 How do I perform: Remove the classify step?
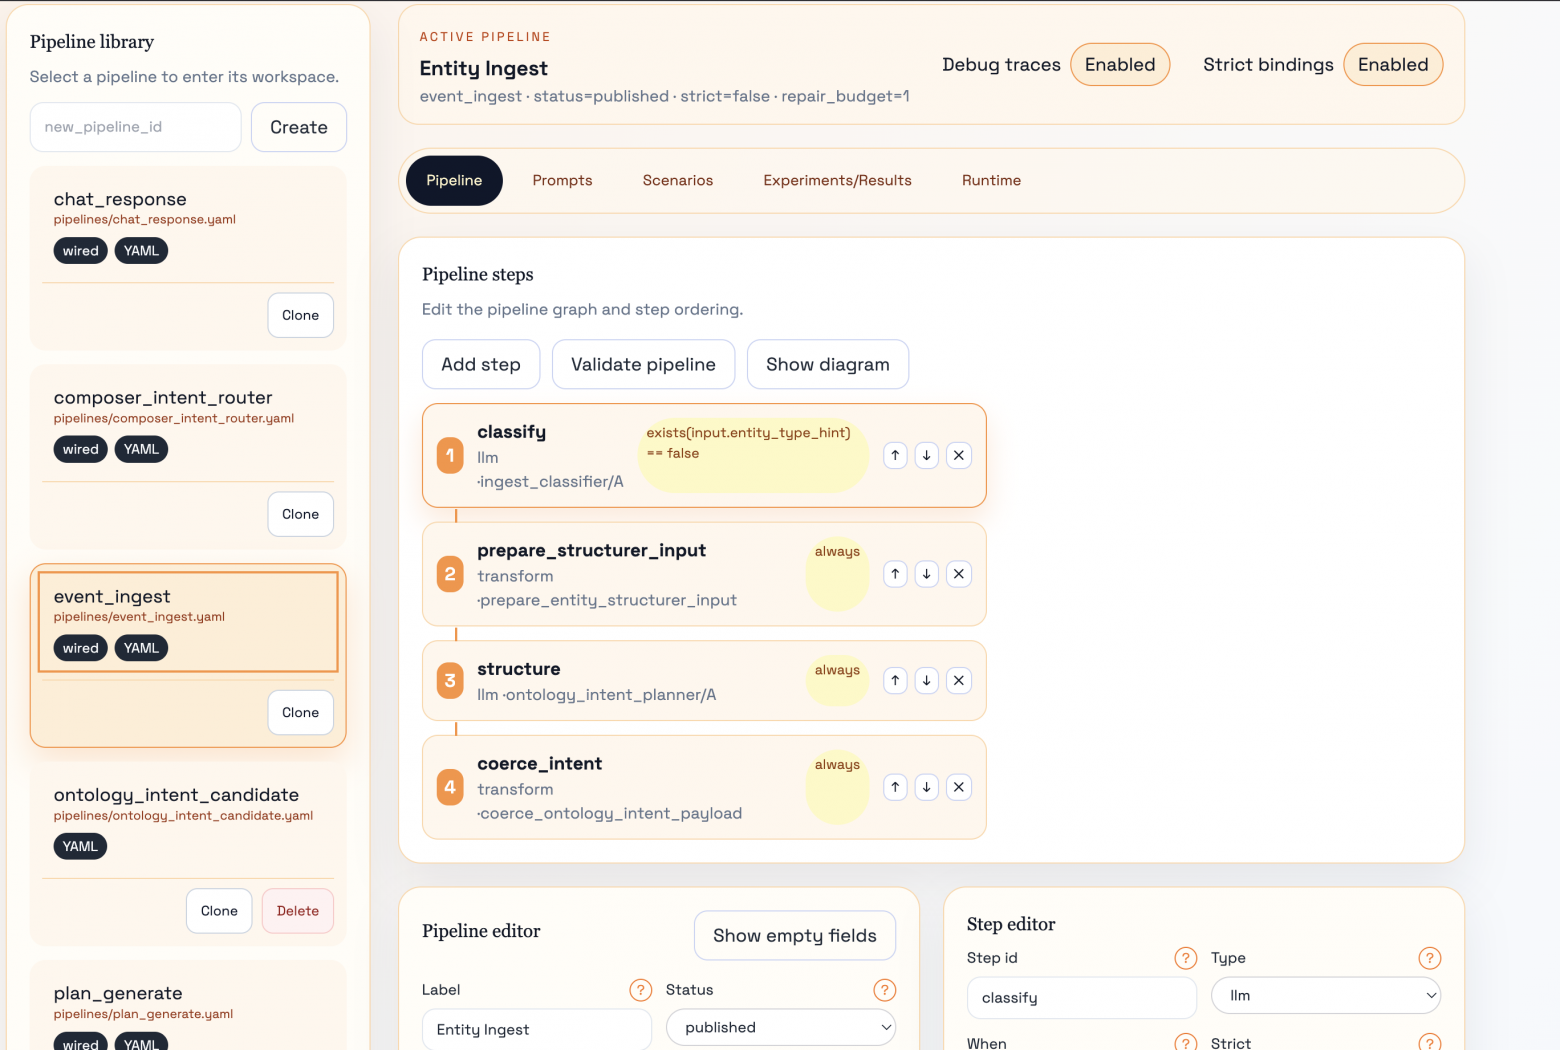959,455
